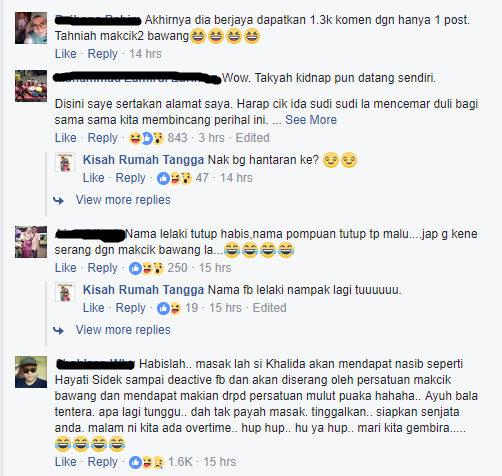Open top commenter's profile picture

tap(31, 28)
